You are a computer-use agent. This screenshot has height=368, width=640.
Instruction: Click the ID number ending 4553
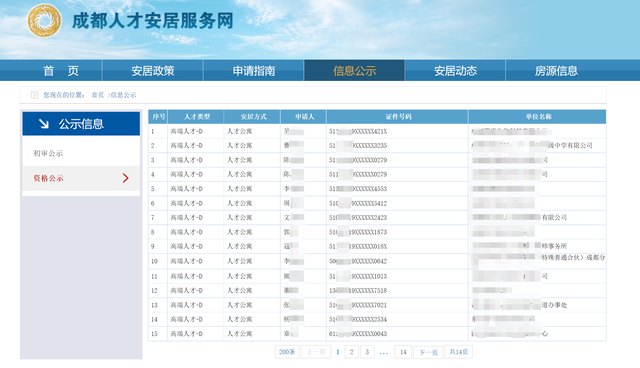click(358, 189)
